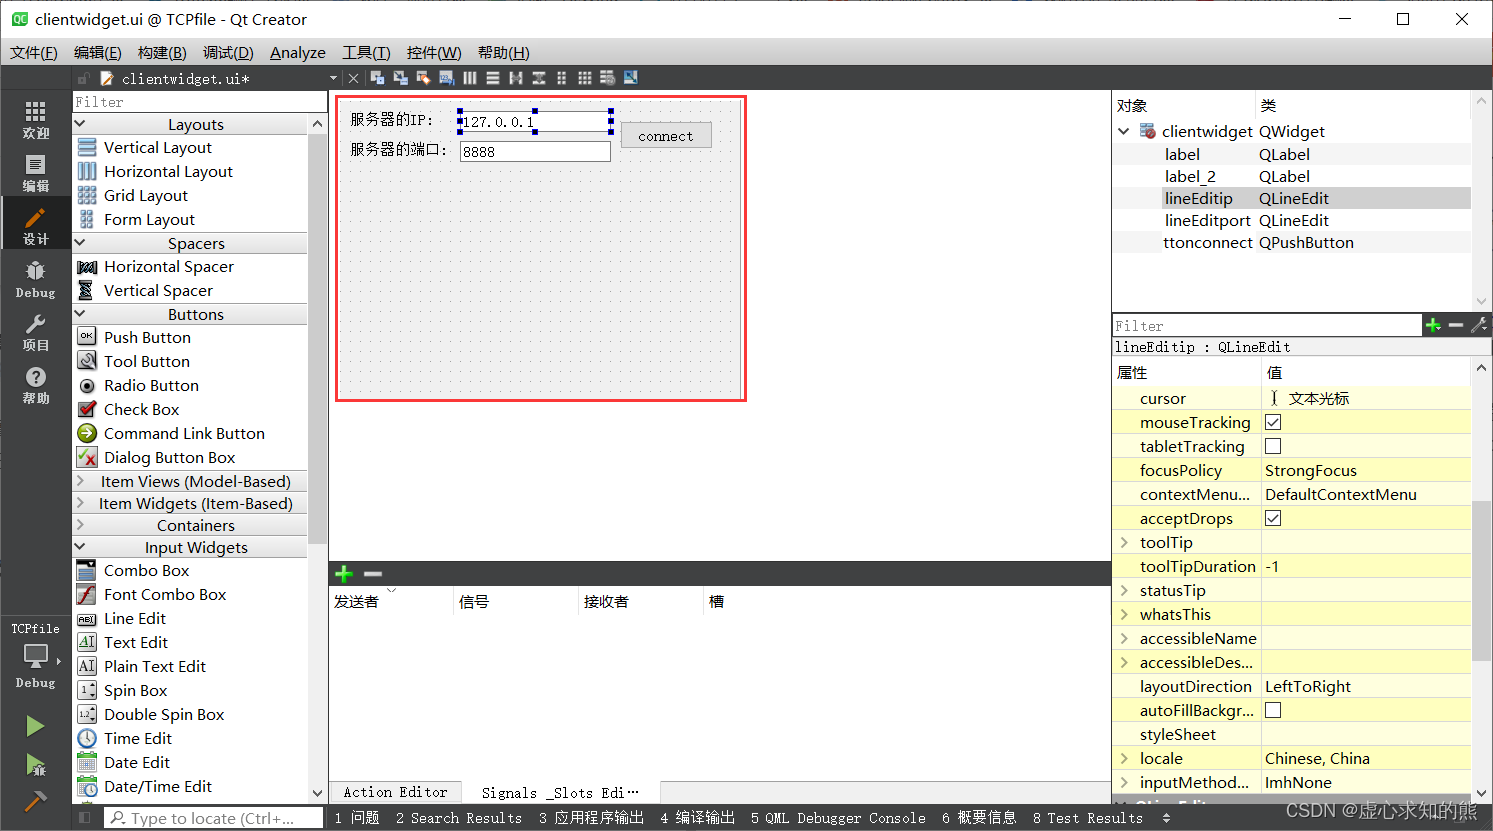Collapse Input Widgets category
This screenshot has height=831, width=1493.
click(x=81, y=547)
